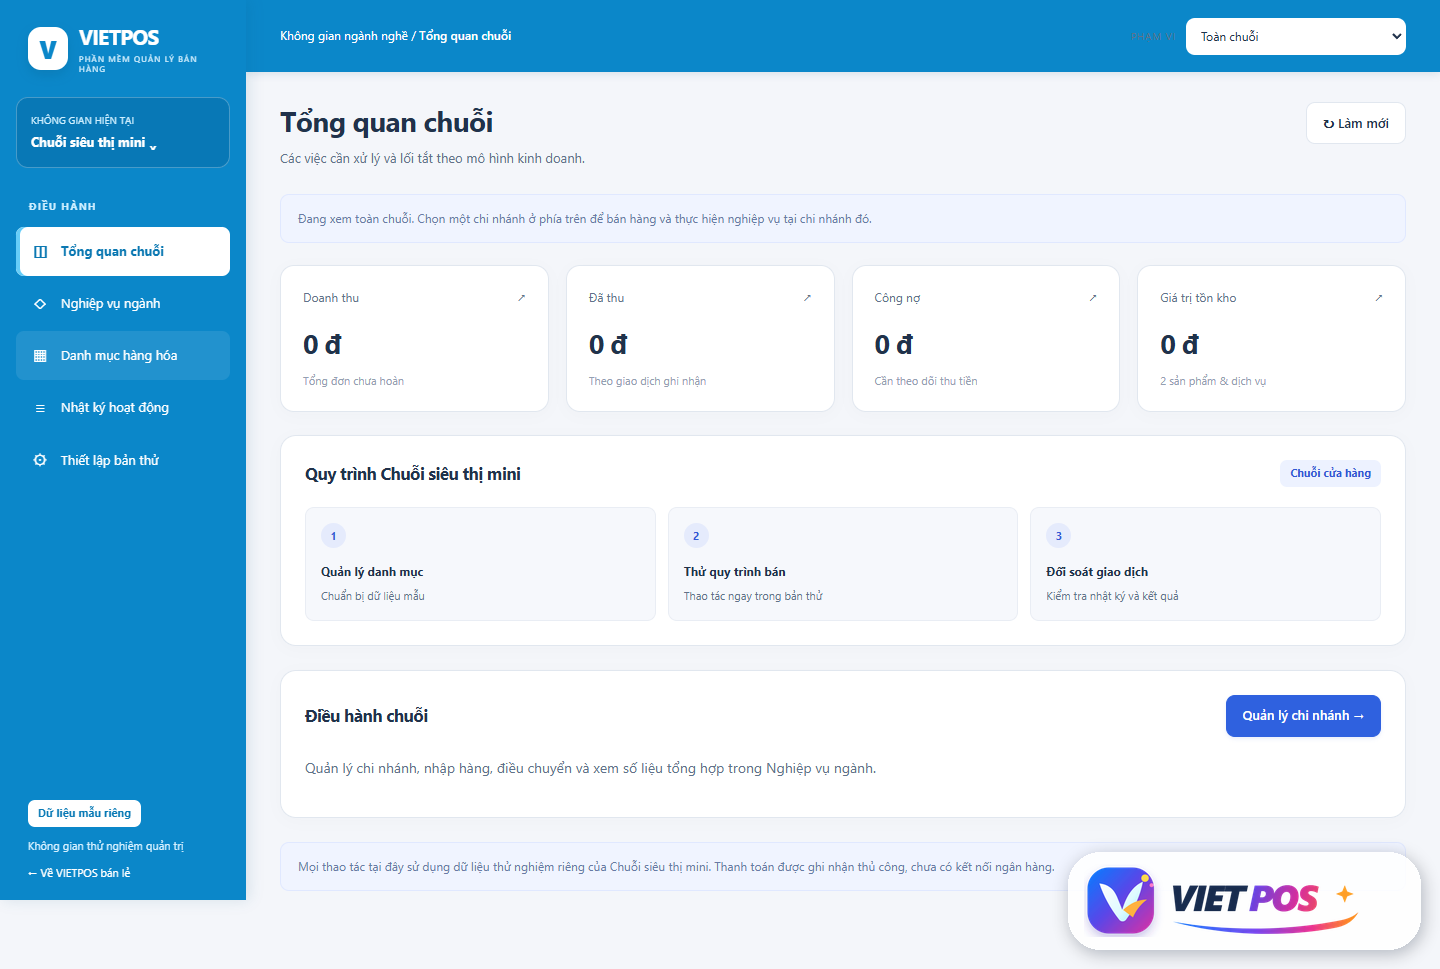Screen dimensions: 1440x969
Task: Expand the Toàn chuỗi branch dropdown
Action: [x=1296, y=37]
